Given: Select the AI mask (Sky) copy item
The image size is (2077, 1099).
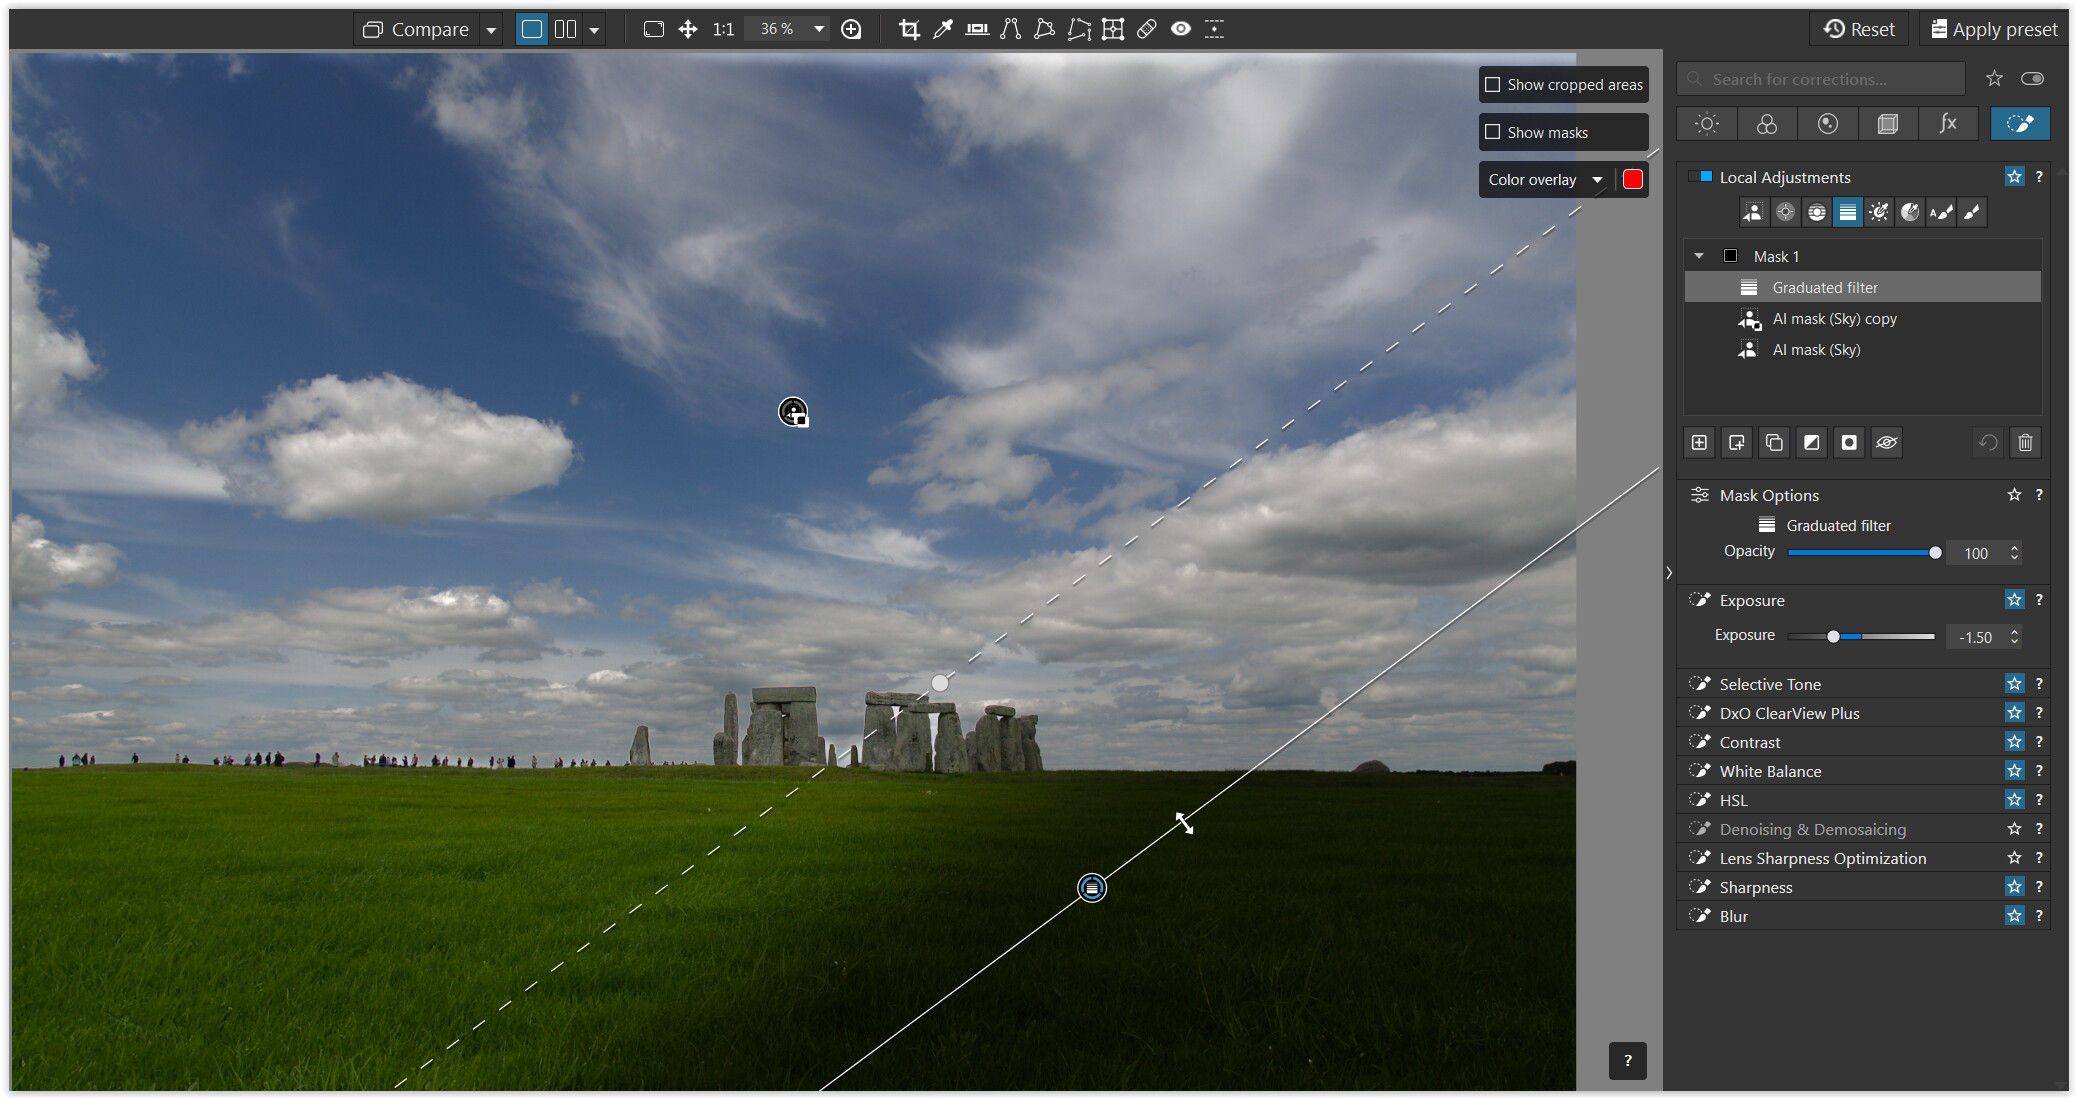Looking at the screenshot, I should (1834, 319).
